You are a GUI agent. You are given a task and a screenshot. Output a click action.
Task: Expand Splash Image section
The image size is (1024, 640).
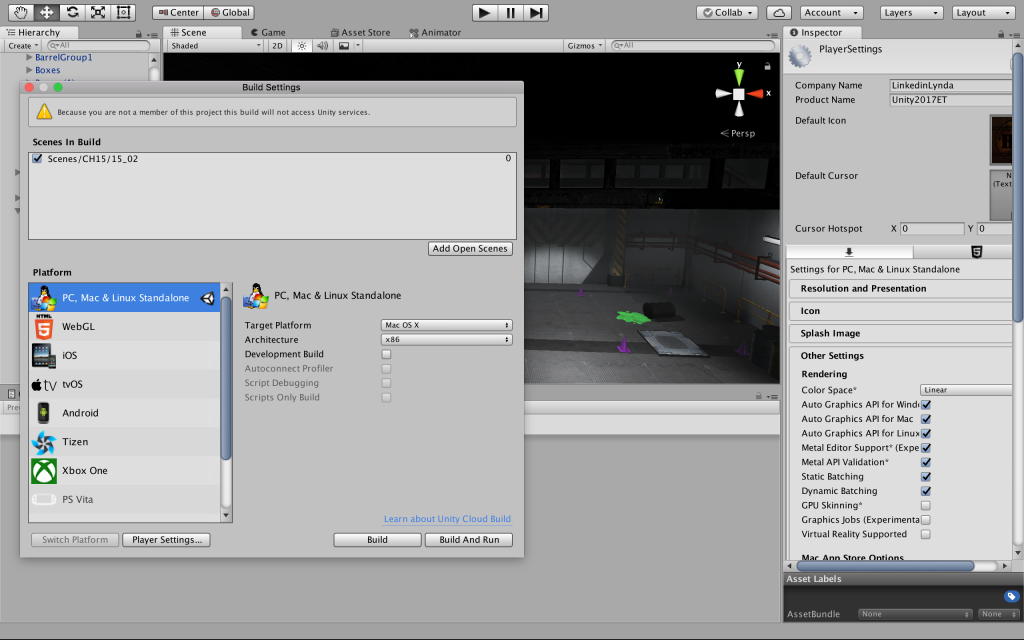pyautogui.click(x=900, y=333)
